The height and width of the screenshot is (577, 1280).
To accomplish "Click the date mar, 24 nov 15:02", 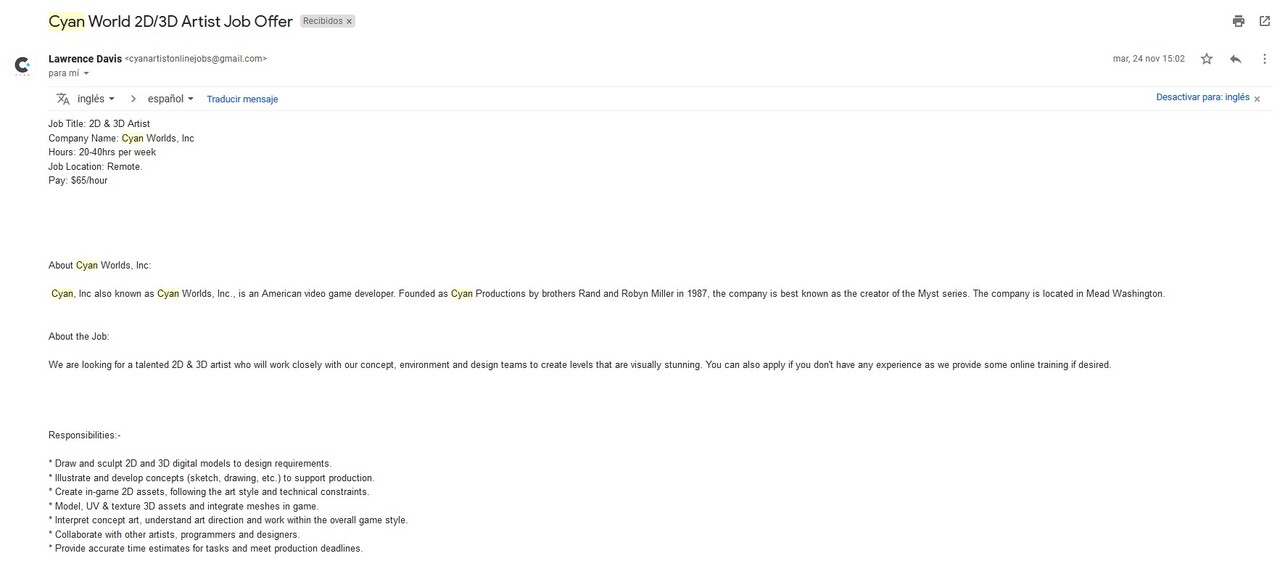I will click(x=1149, y=59).
